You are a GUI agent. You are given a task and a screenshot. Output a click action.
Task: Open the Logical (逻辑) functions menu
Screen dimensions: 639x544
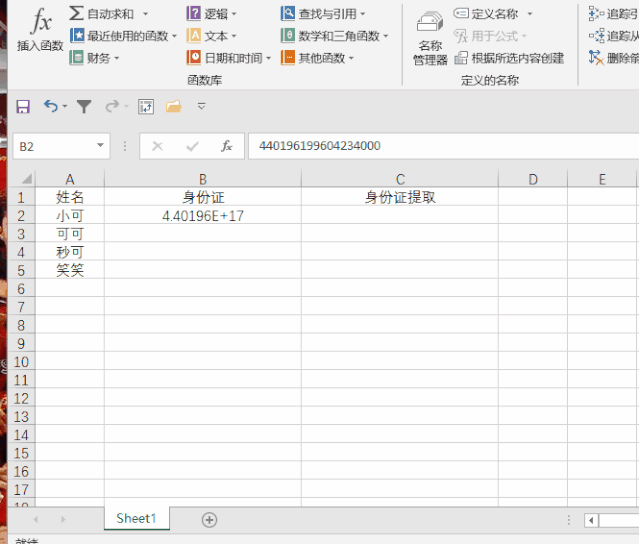pos(212,14)
